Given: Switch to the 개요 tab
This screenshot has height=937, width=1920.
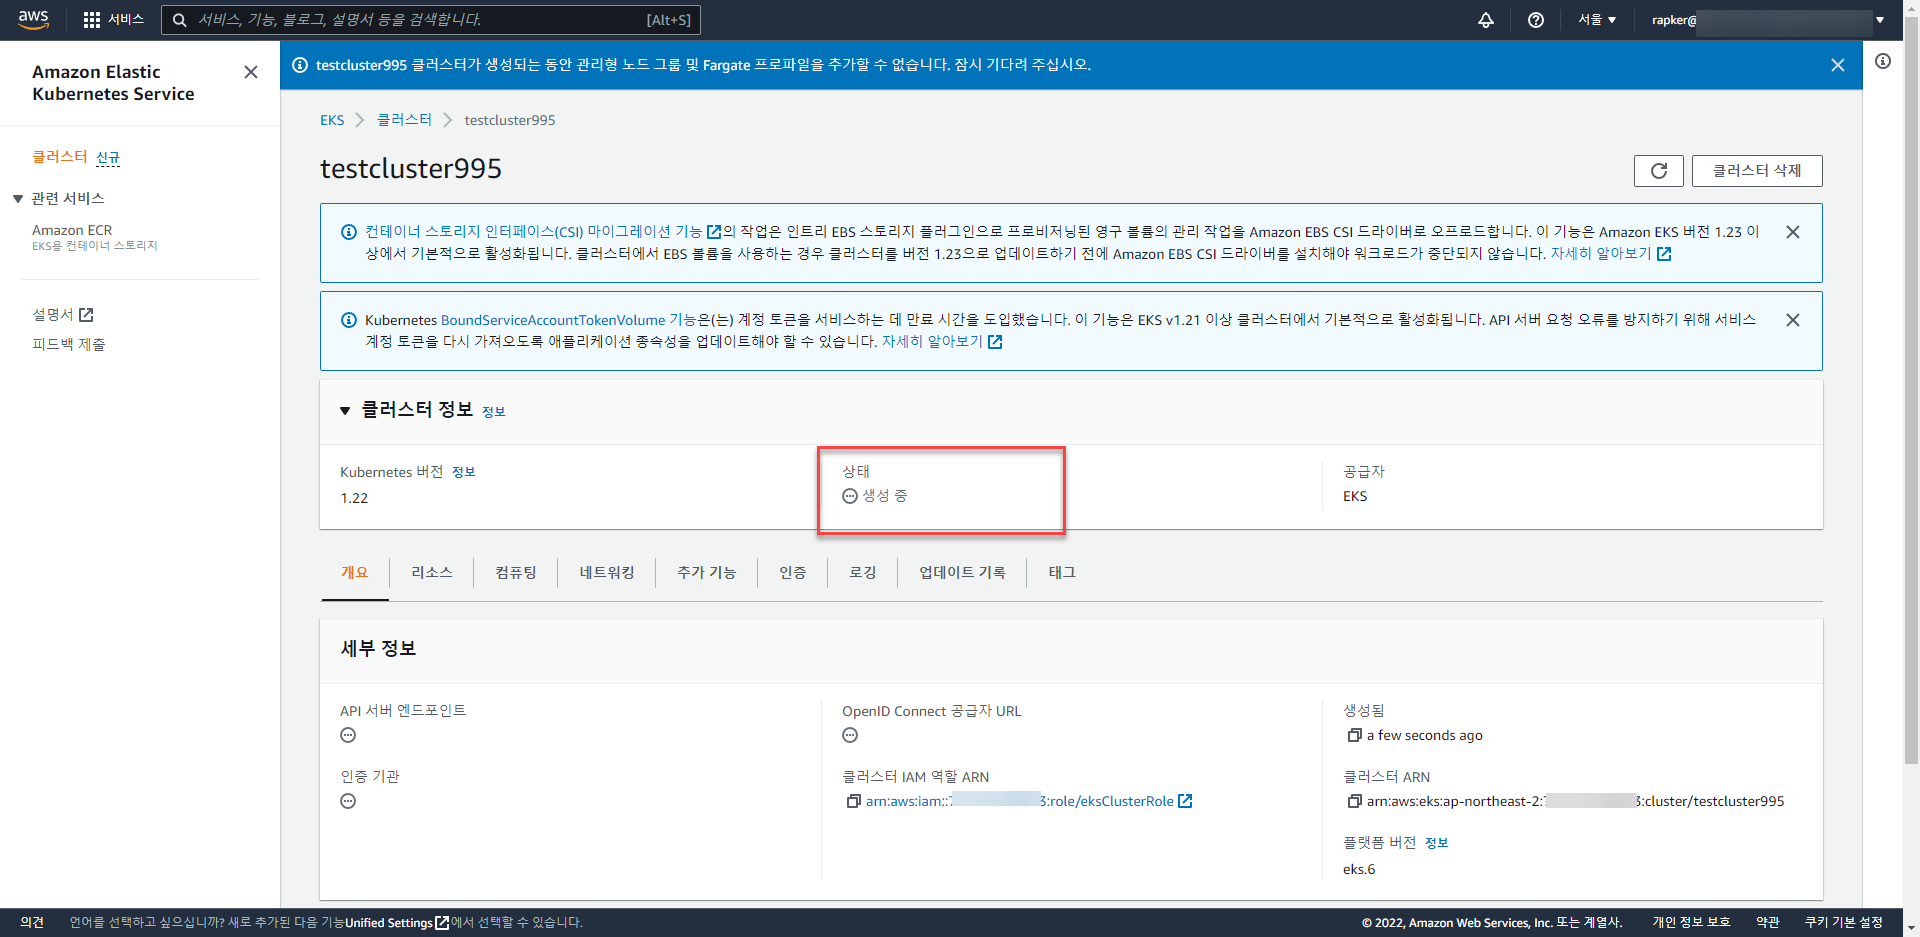Looking at the screenshot, I should click(x=355, y=573).
